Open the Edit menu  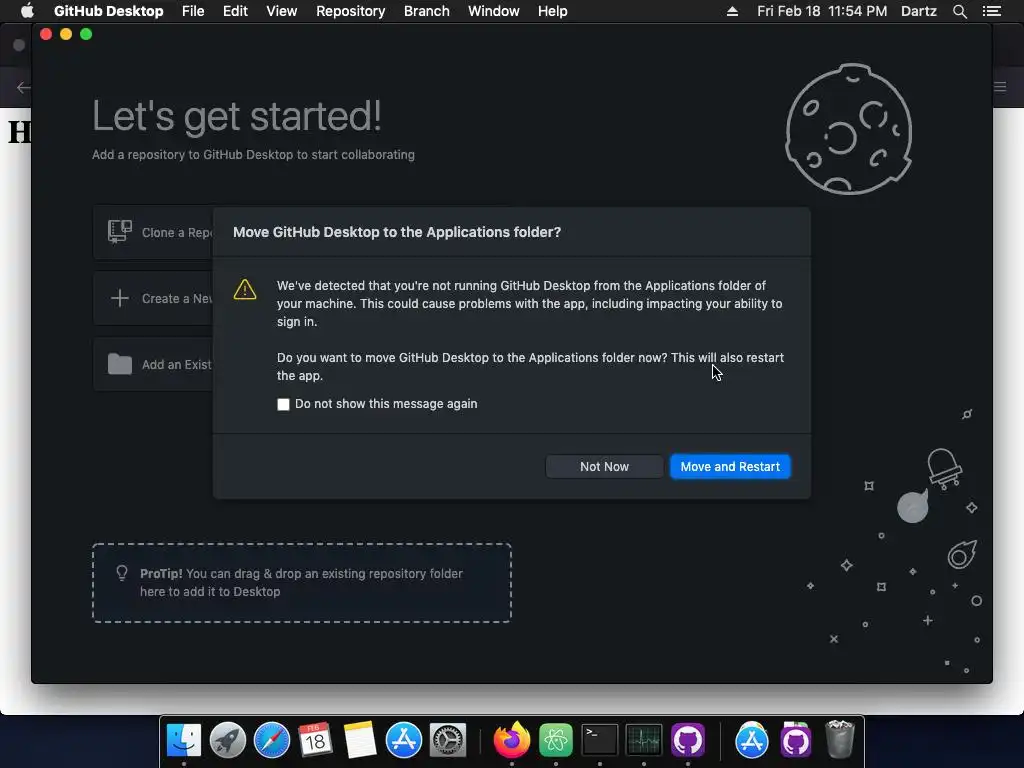(235, 11)
